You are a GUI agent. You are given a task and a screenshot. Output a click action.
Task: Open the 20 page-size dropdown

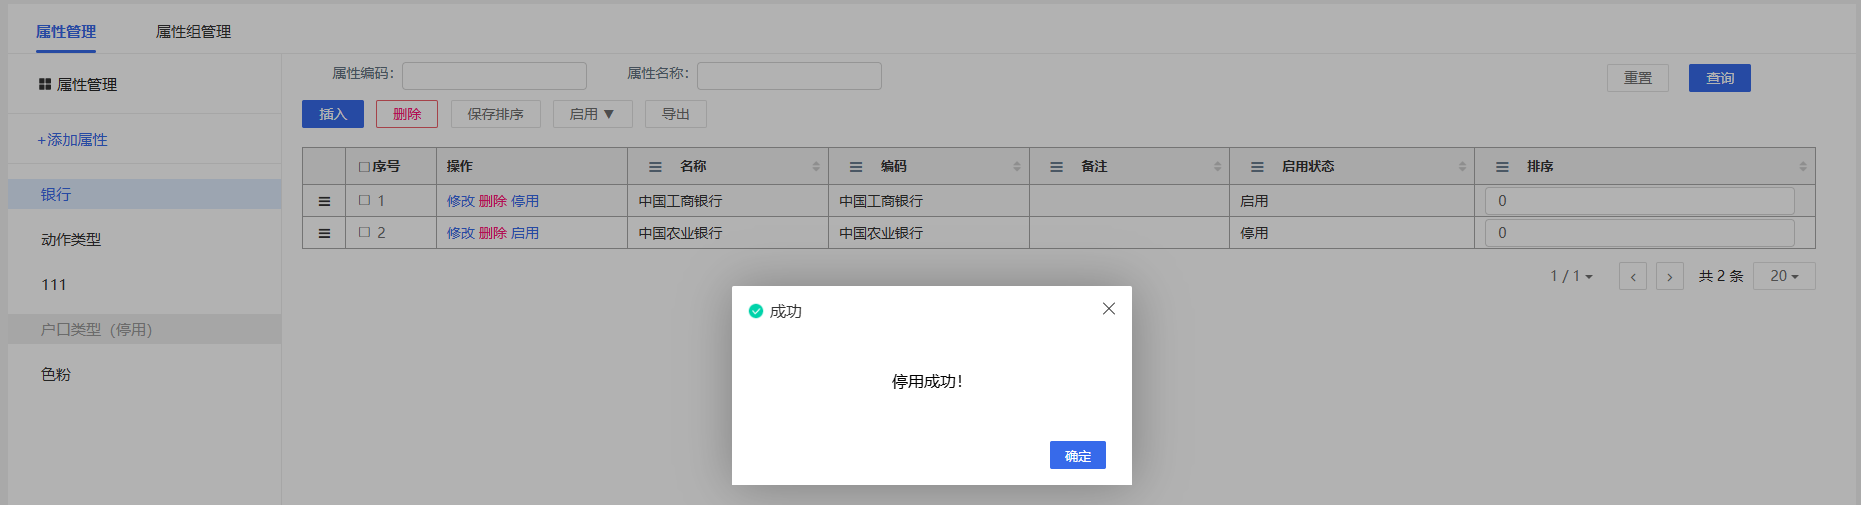click(1784, 276)
